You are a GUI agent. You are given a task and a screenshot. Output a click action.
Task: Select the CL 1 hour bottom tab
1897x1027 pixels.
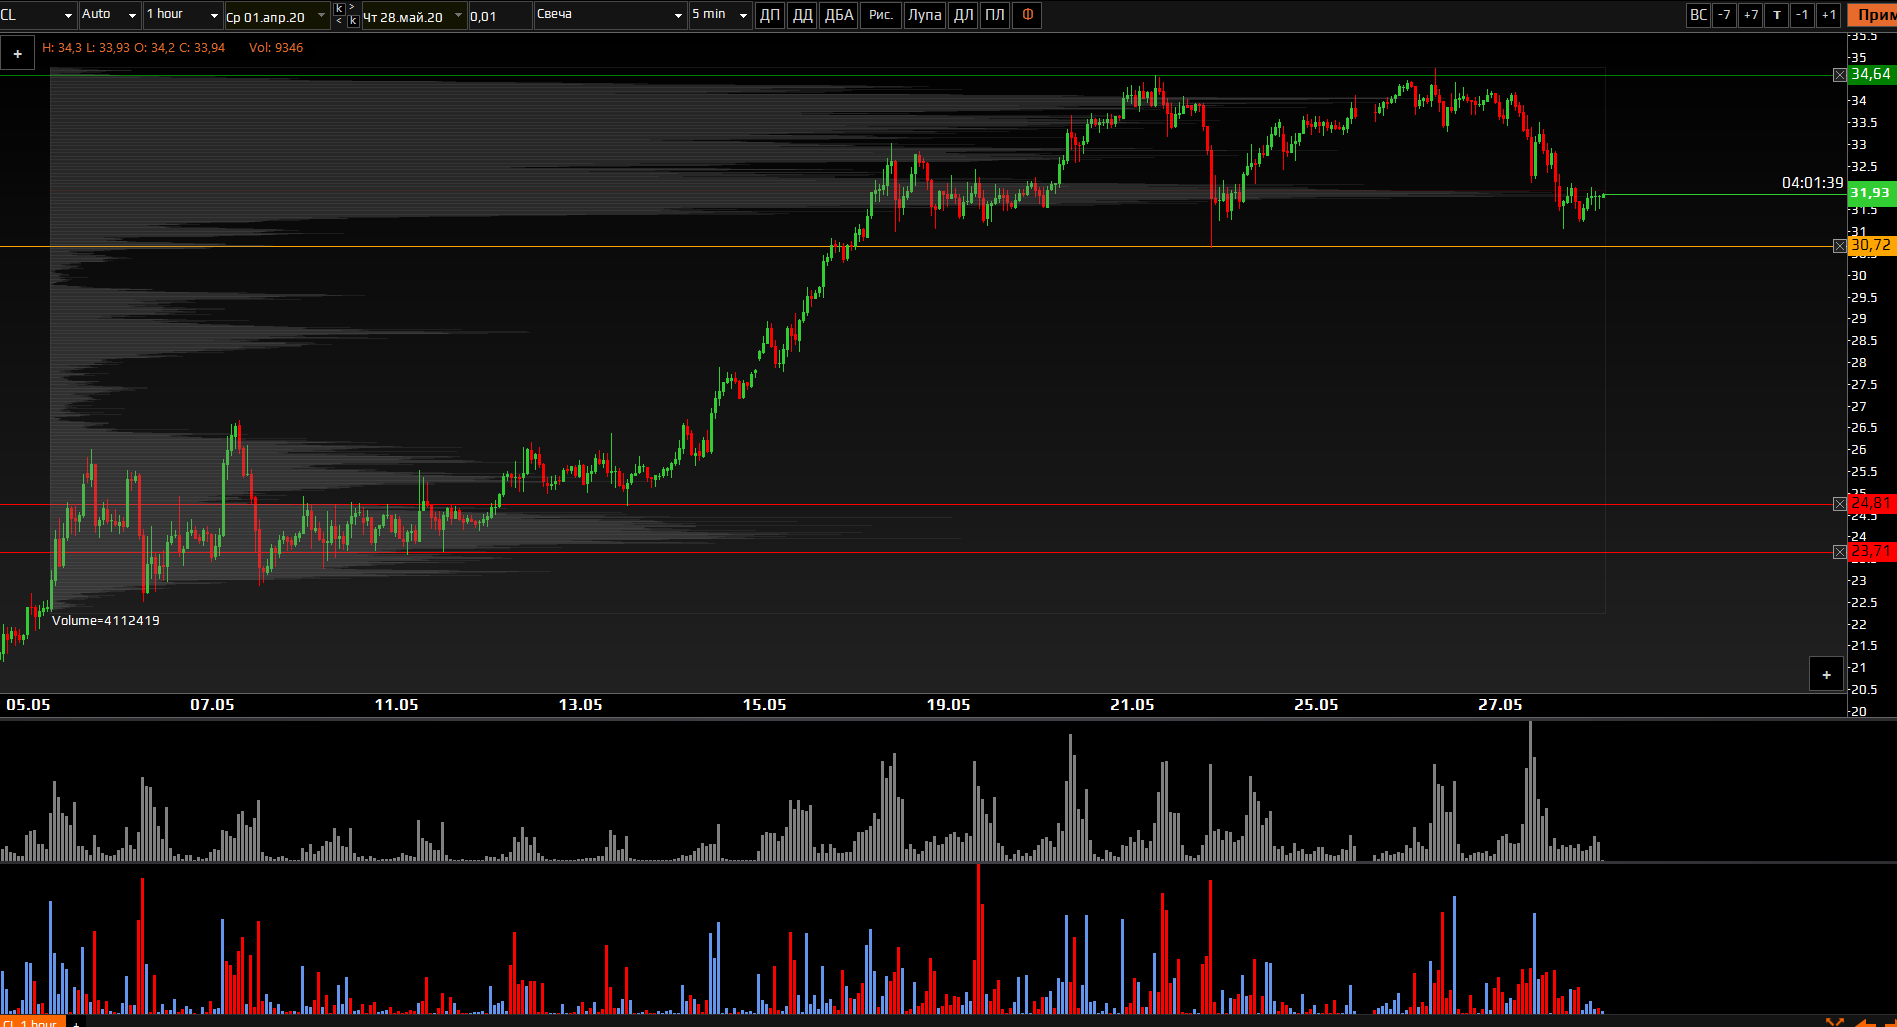coord(32,1022)
